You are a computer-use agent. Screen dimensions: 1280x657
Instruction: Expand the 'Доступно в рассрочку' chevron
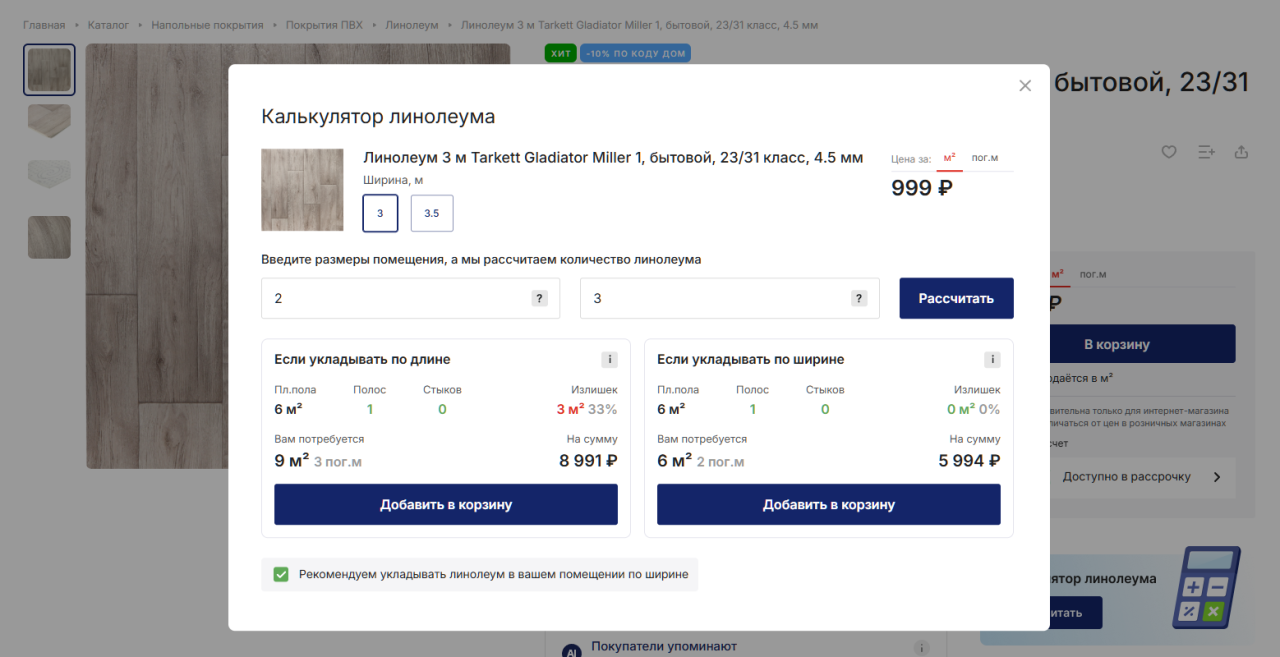[1217, 477]
